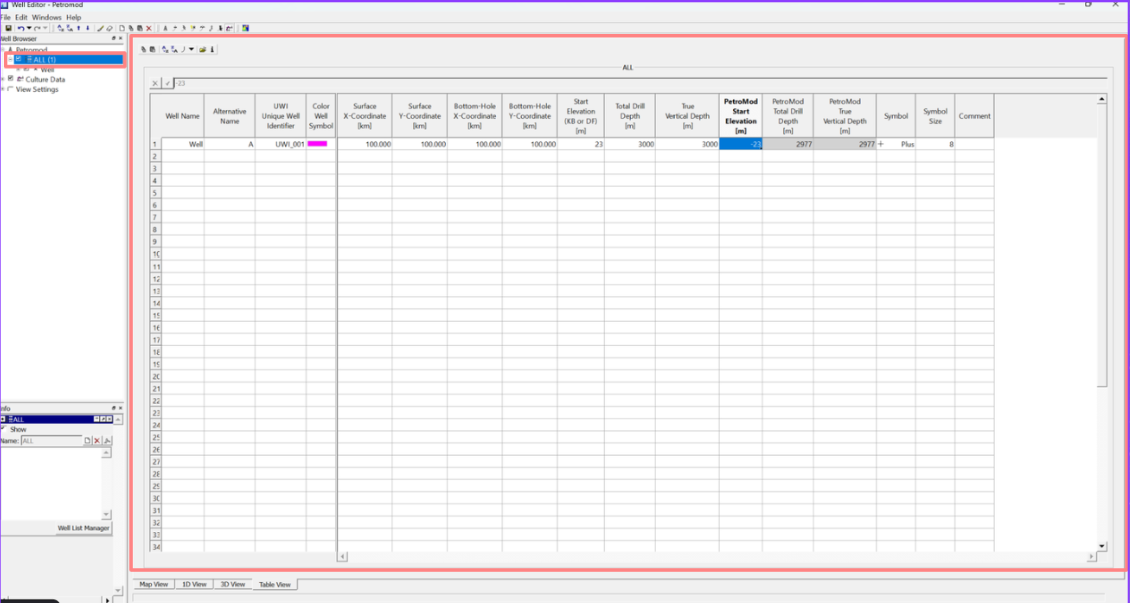Click the Well List Manager button
Viewport: 1130px width, 603px height.
tap(84, 528)
